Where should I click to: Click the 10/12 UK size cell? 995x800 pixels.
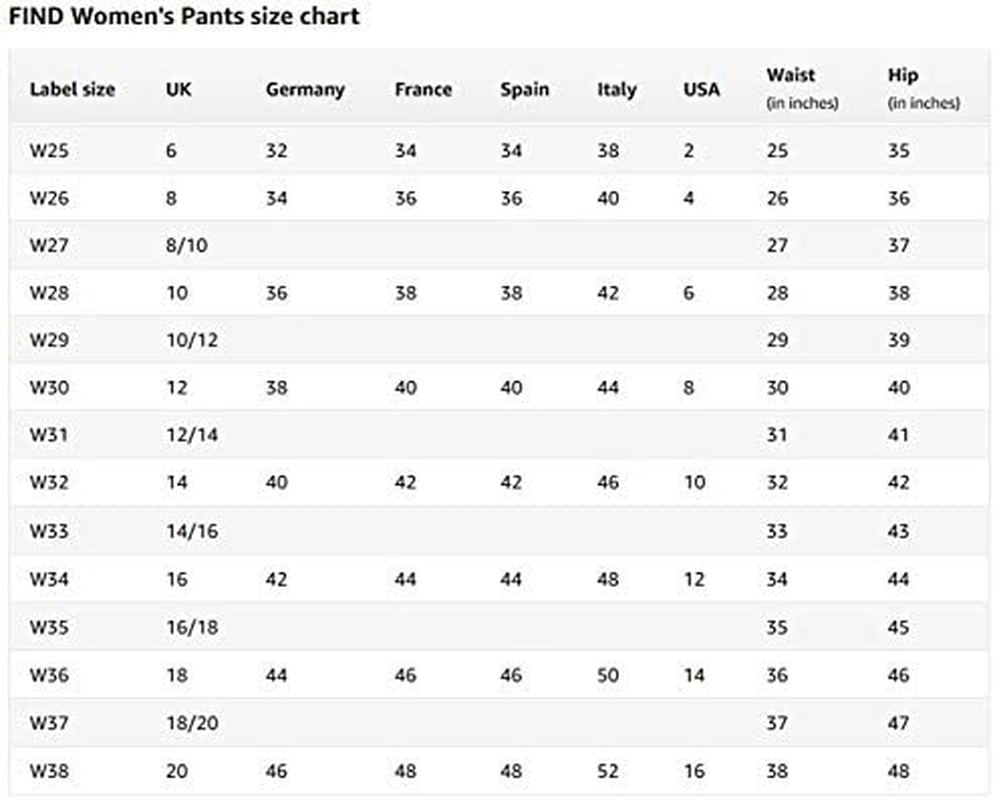192,340
